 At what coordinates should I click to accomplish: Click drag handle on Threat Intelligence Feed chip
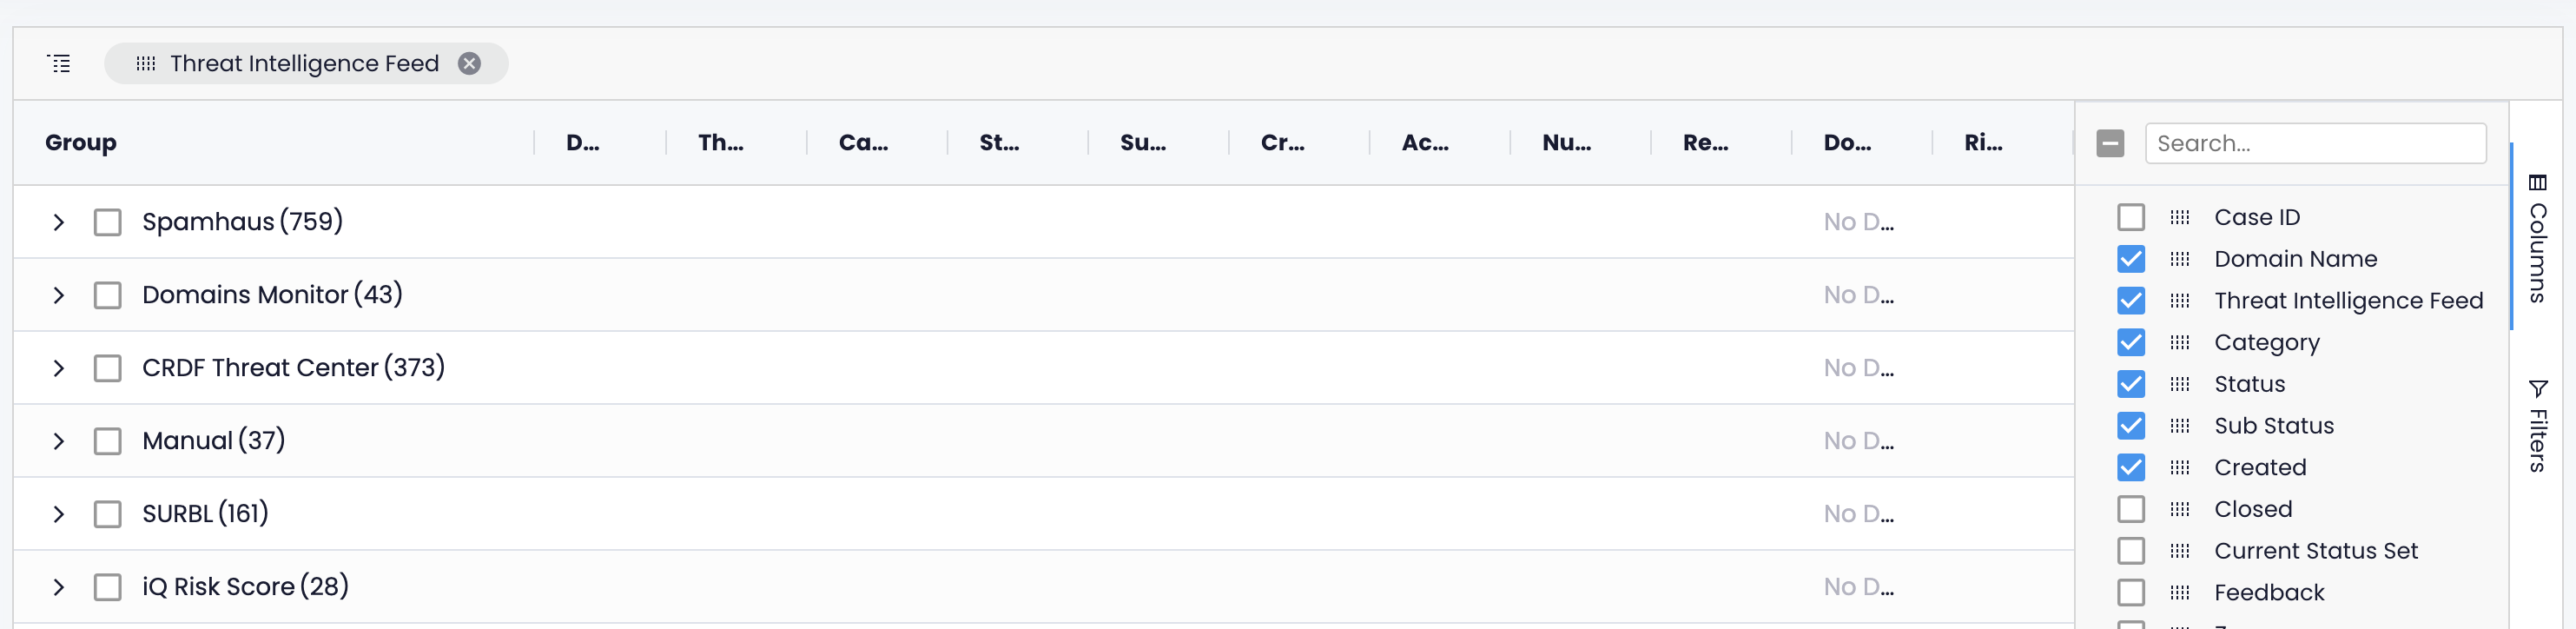(146, 63)
